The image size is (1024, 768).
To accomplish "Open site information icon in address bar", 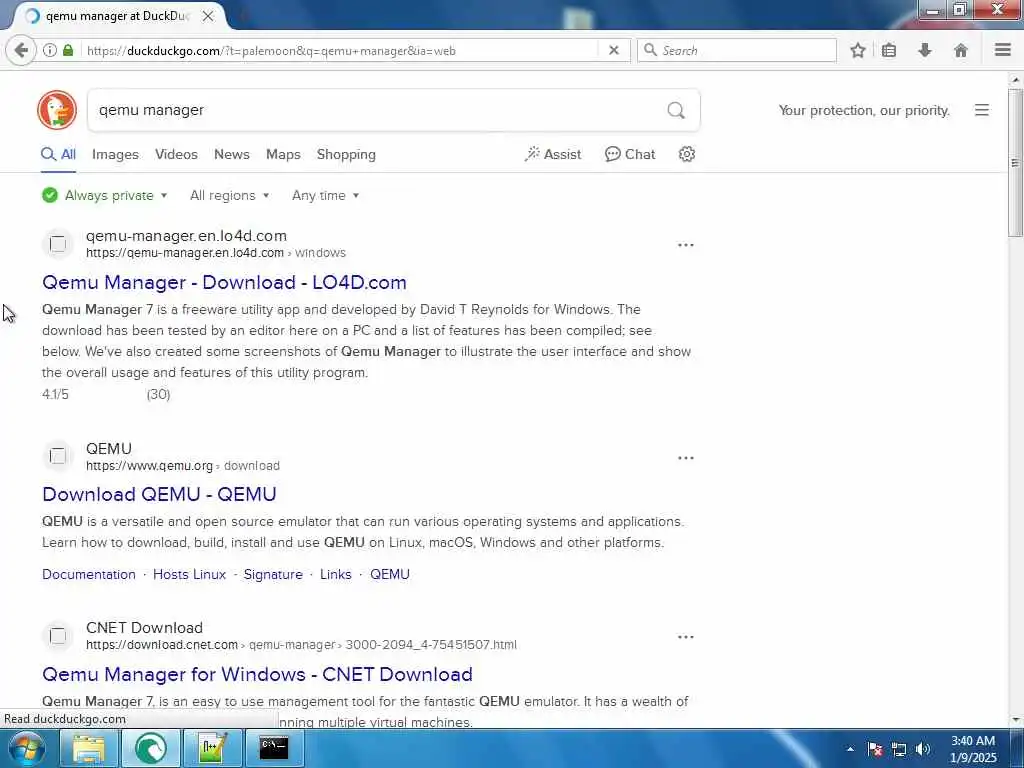I will 50,50.
